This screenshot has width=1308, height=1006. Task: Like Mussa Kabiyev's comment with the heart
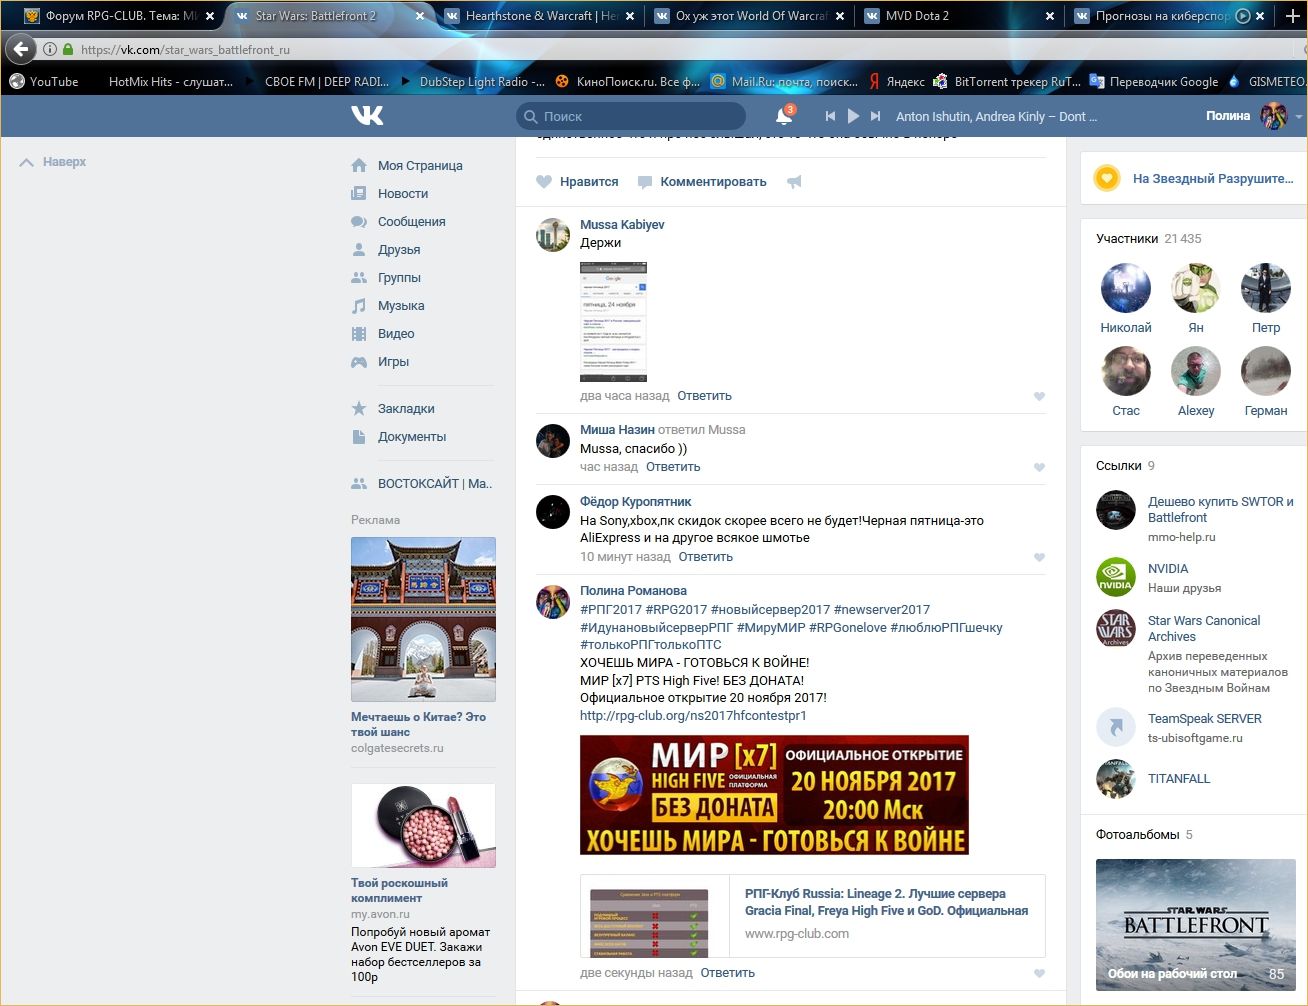point(1039,396)
